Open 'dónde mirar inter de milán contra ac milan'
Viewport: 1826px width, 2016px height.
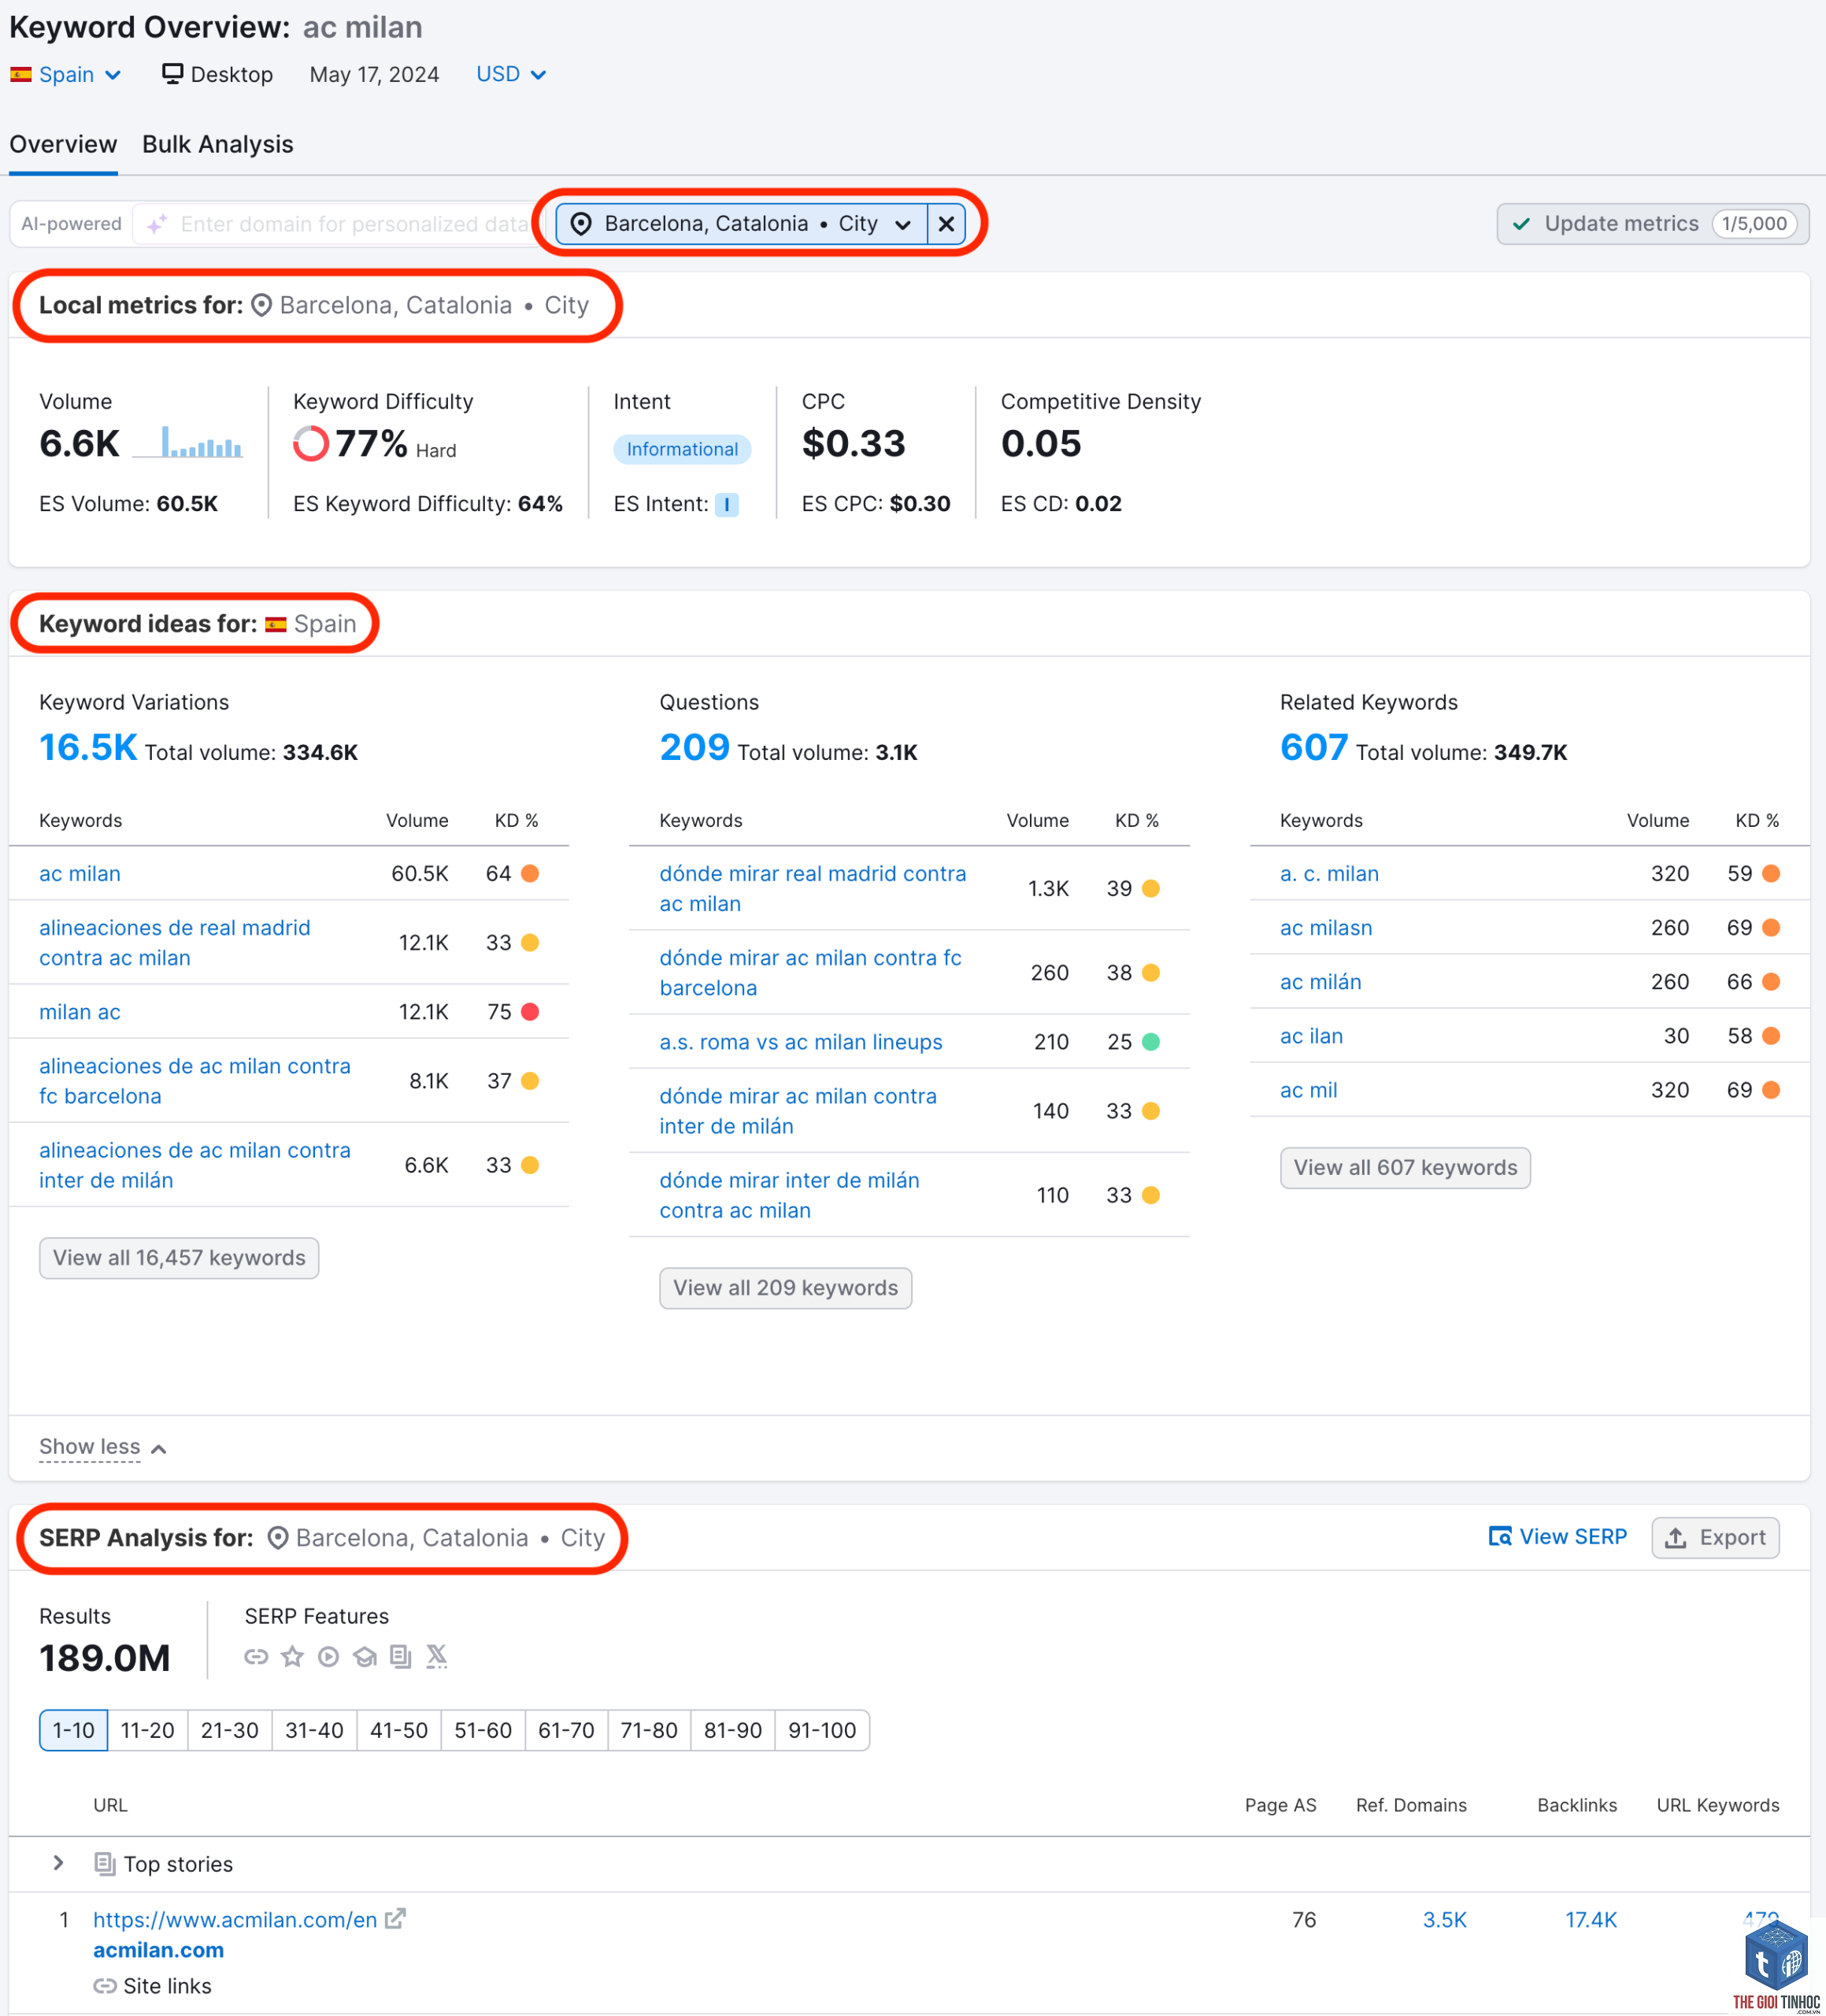coord(790,1195)
